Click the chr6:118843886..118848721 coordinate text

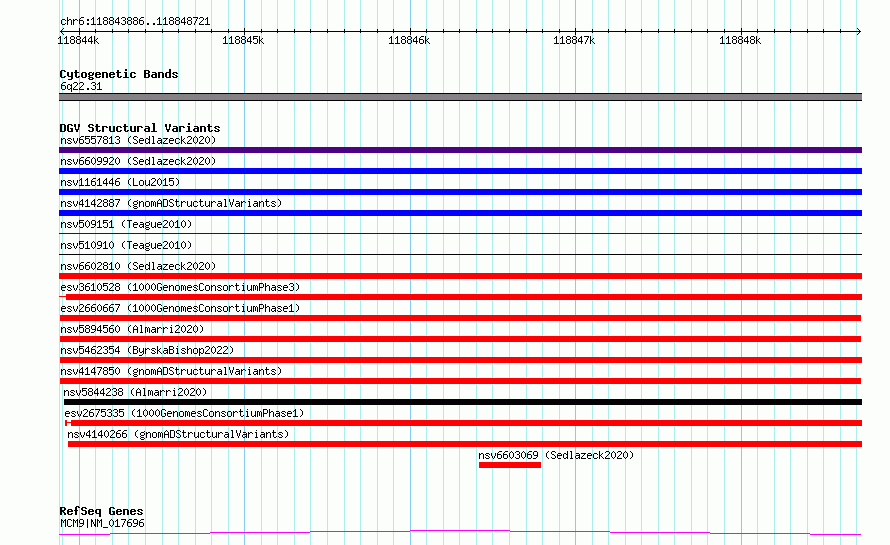pyautogui.click(x=135, y=22)
